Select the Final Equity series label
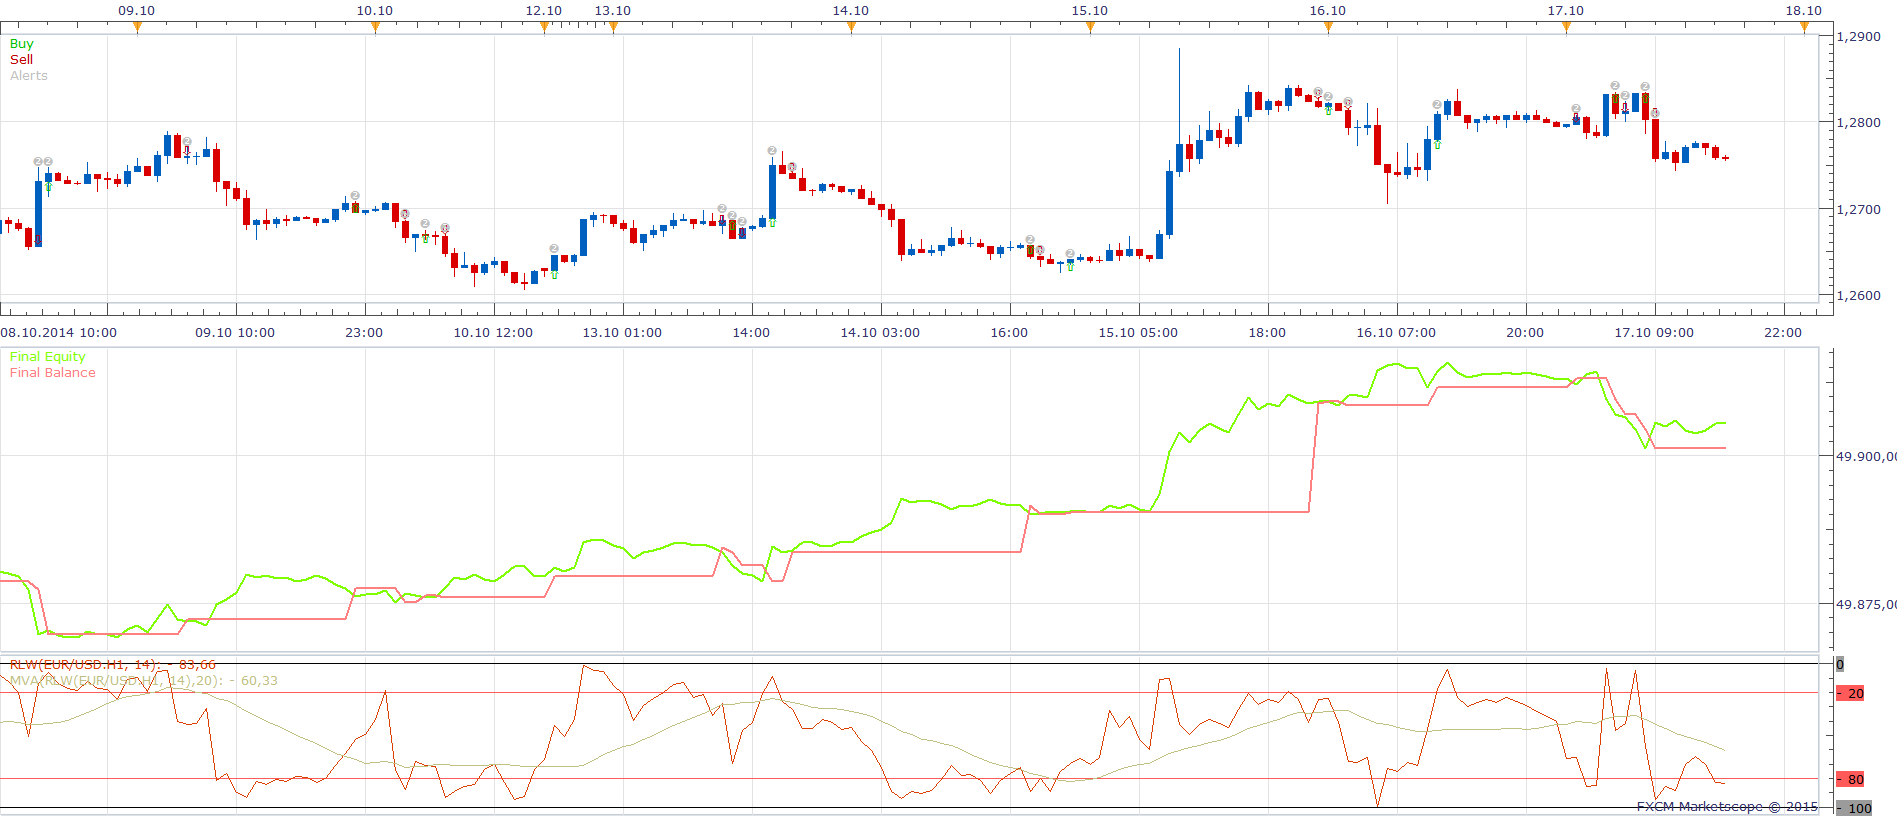This screenshot has height=816, width=1899. 47,357
